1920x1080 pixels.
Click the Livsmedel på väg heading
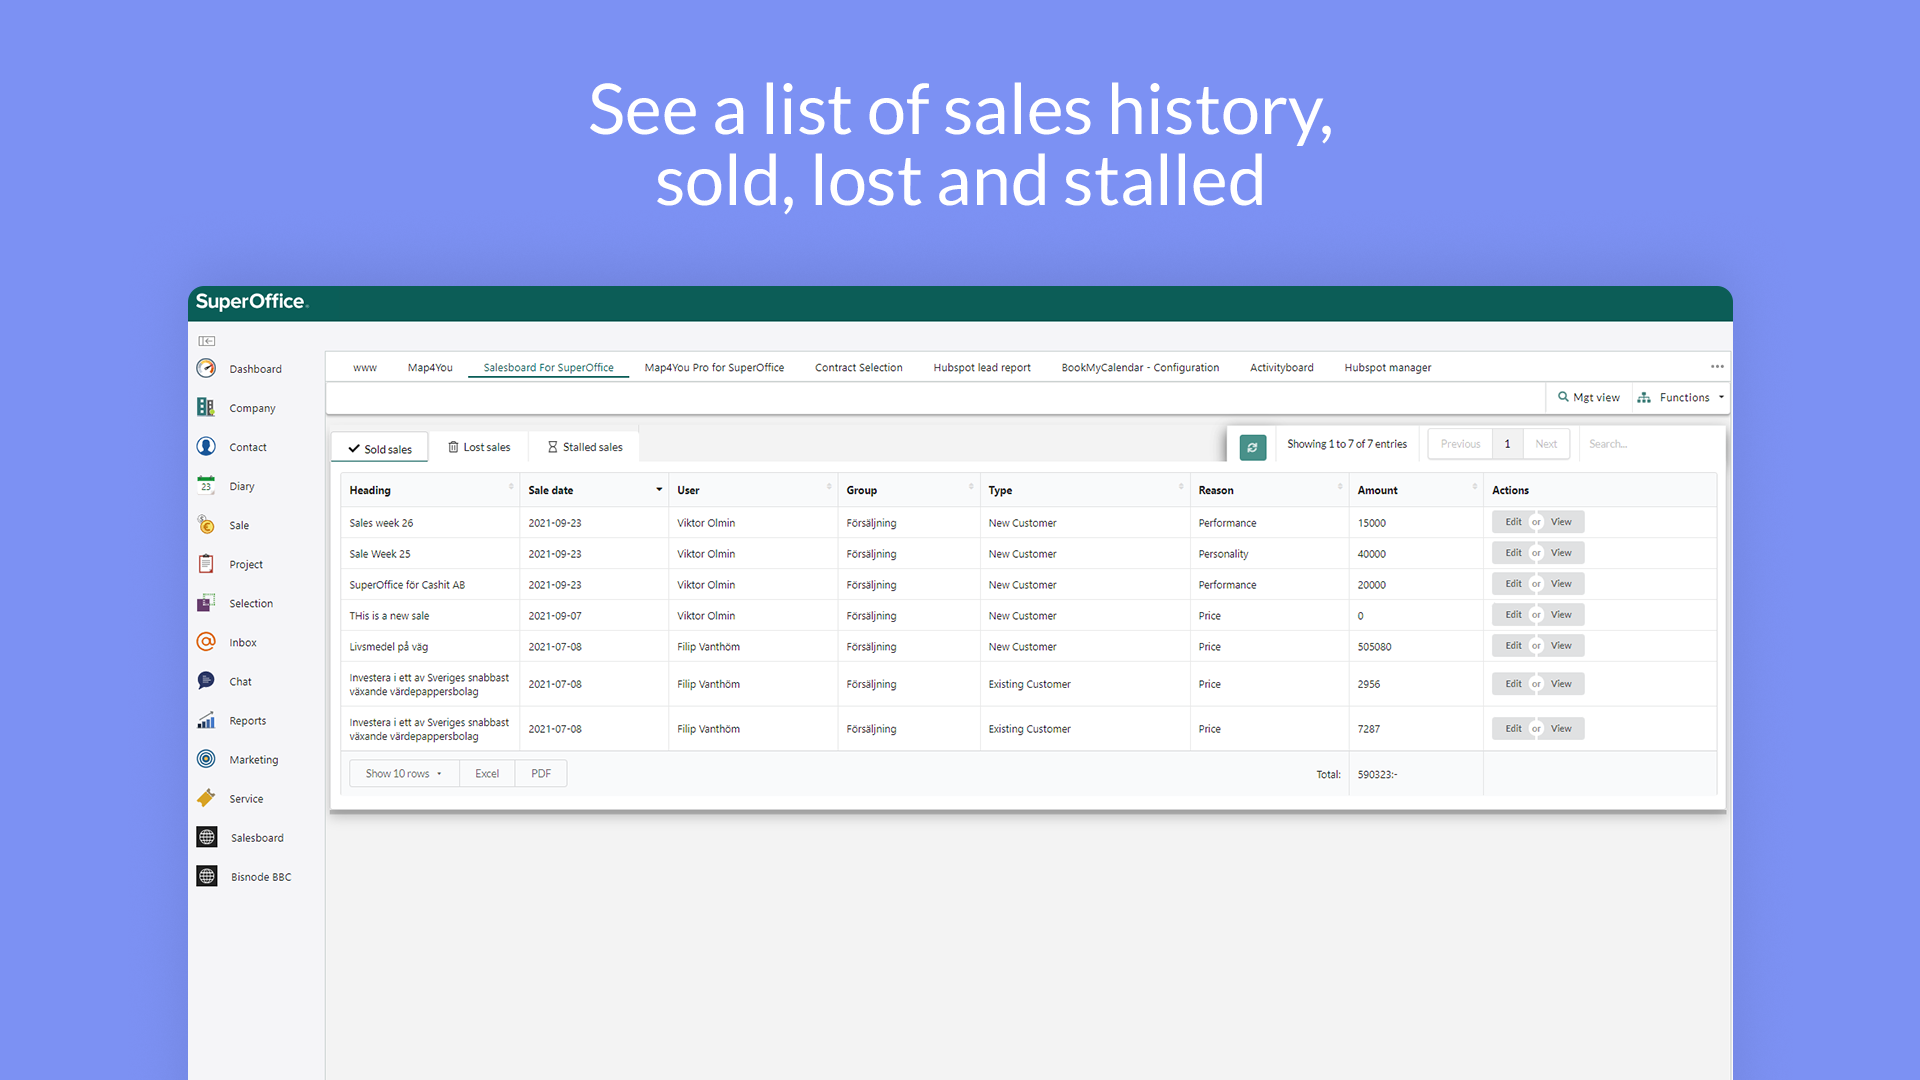click(389, 647)
